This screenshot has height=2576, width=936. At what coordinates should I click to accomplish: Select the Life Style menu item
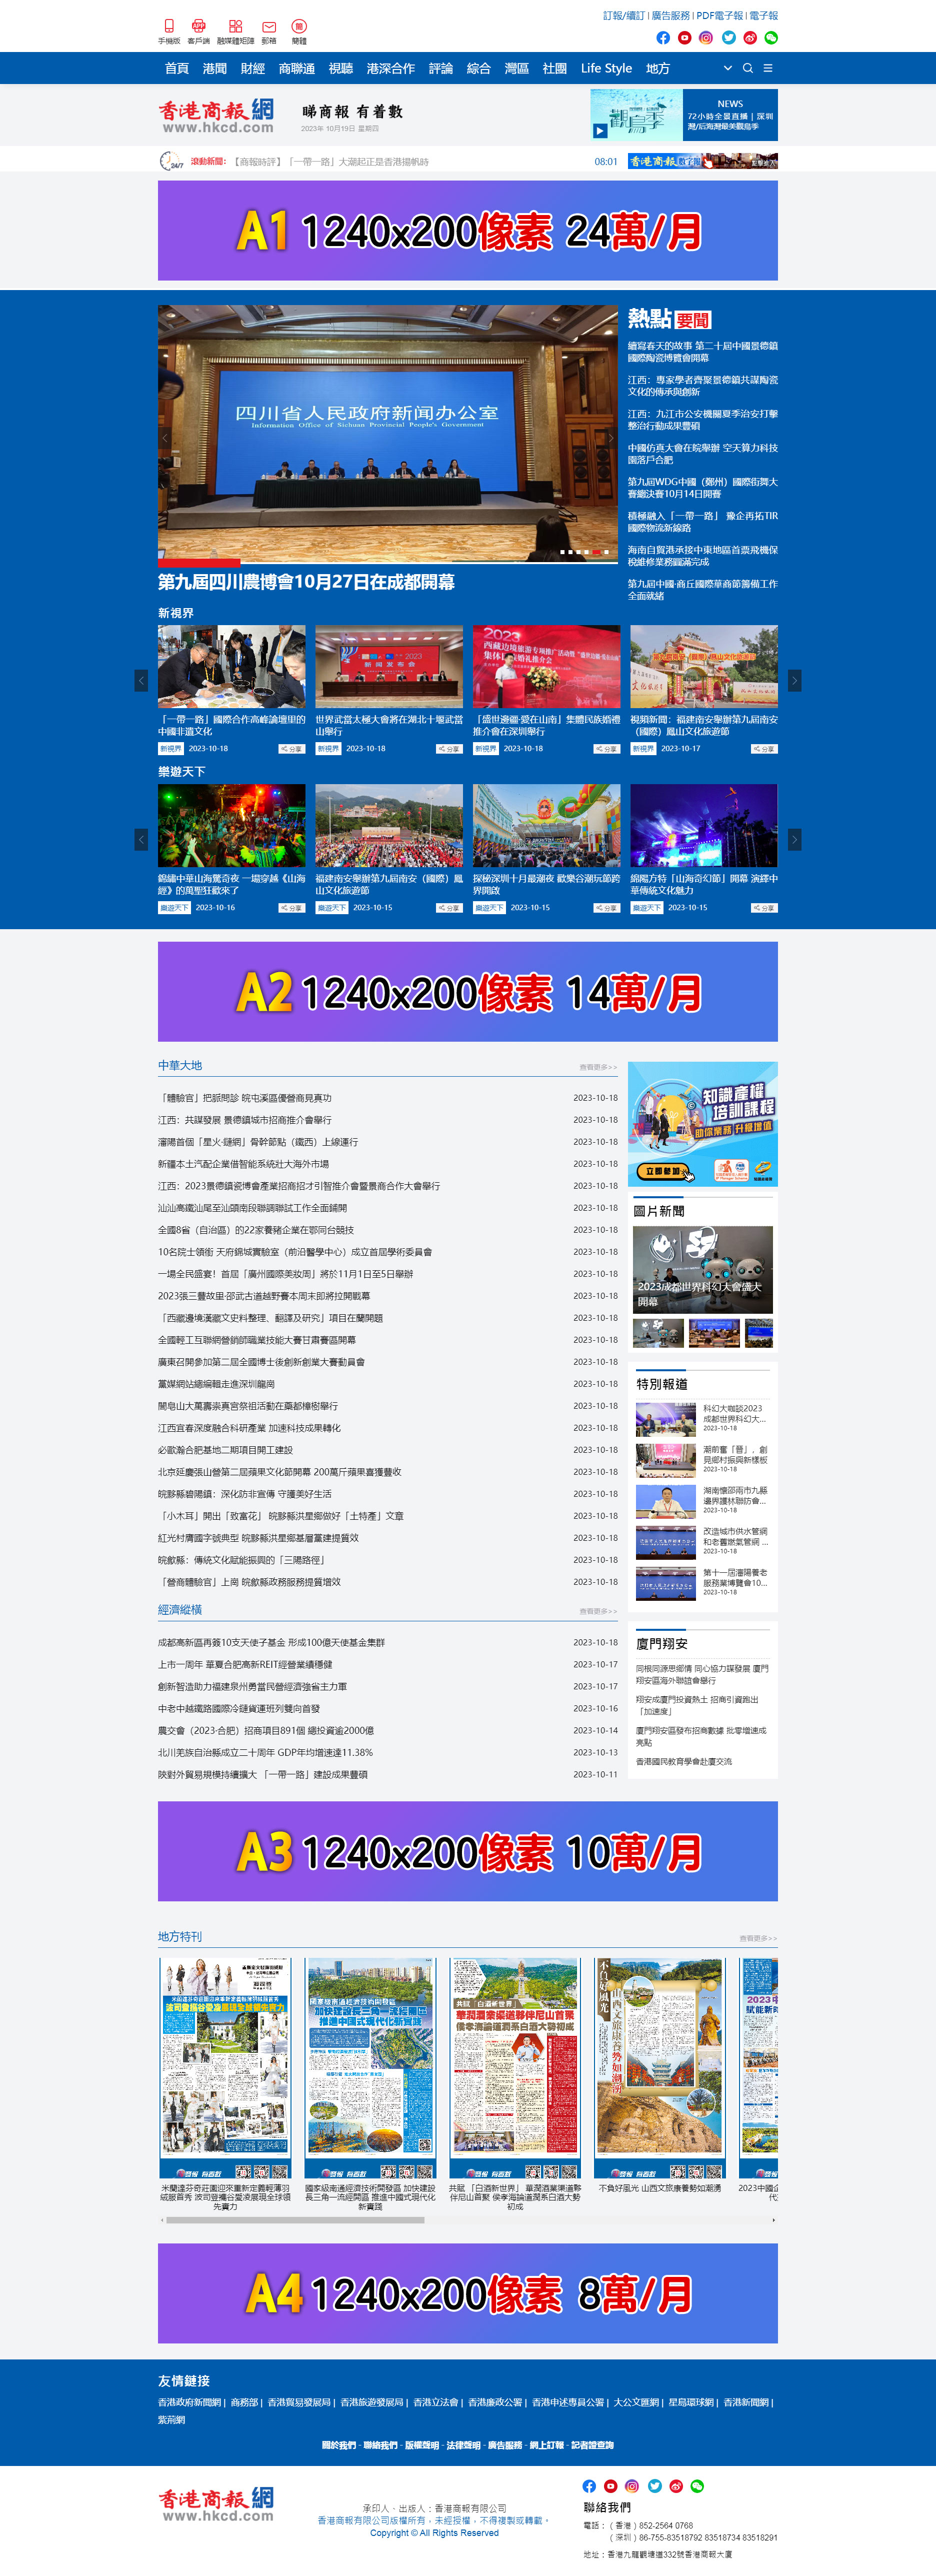[x=606, y=69]
